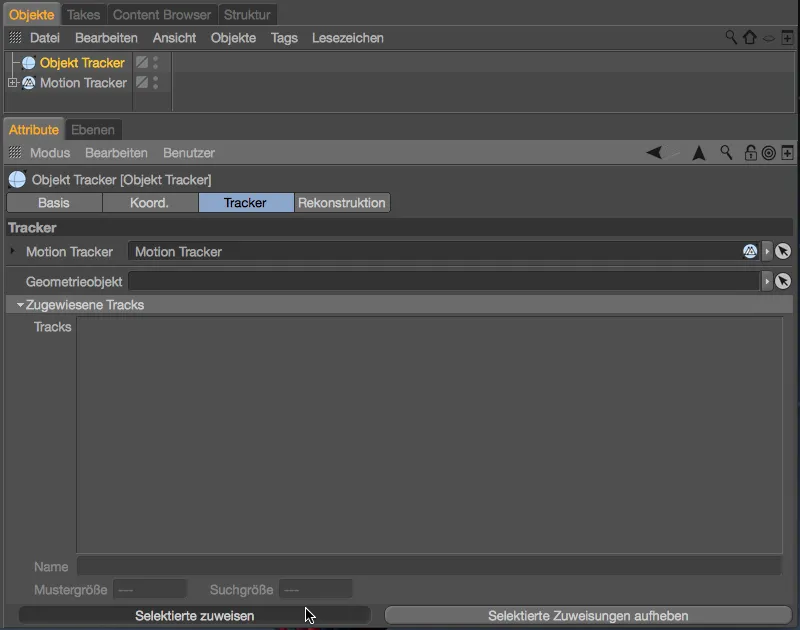This screenshot has height=630, width=800.
Task: Switch to the Attribute tab
Action: [x=34, y=130]
